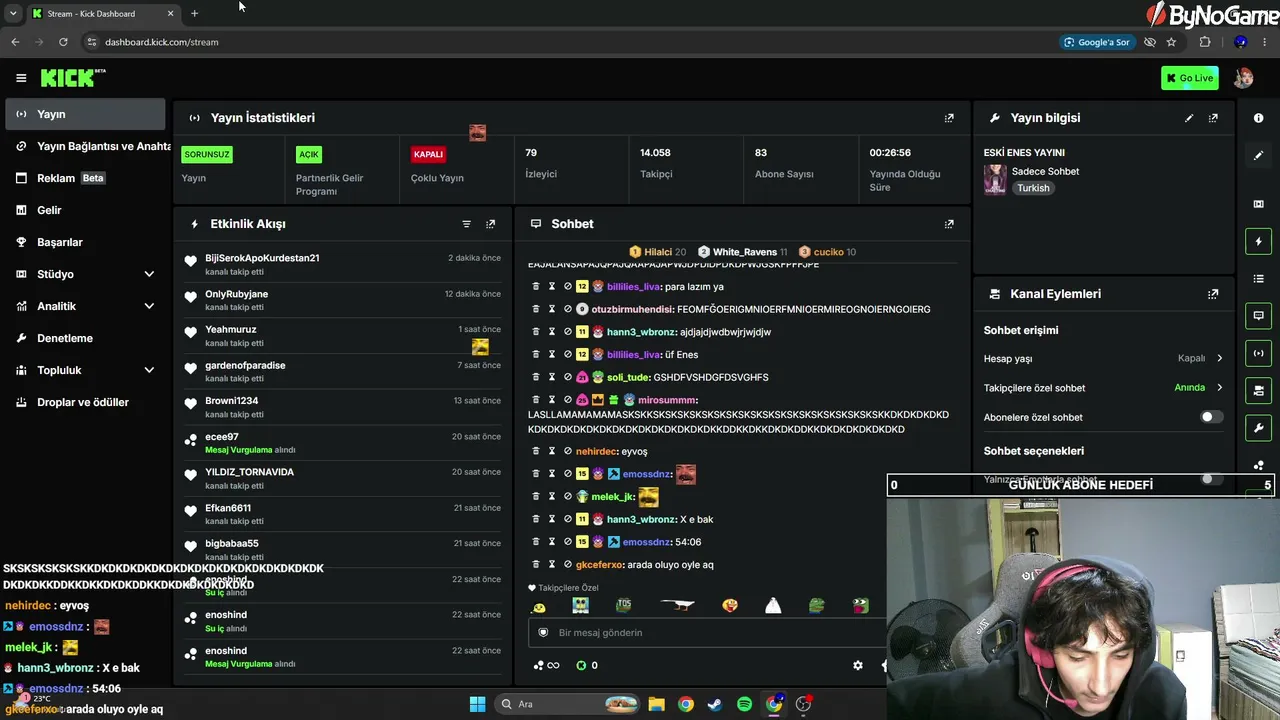This screenshot has width=1280, height=720.
Task: Open Denetleme in the sidebar
Action: click(x=85, y=338)
